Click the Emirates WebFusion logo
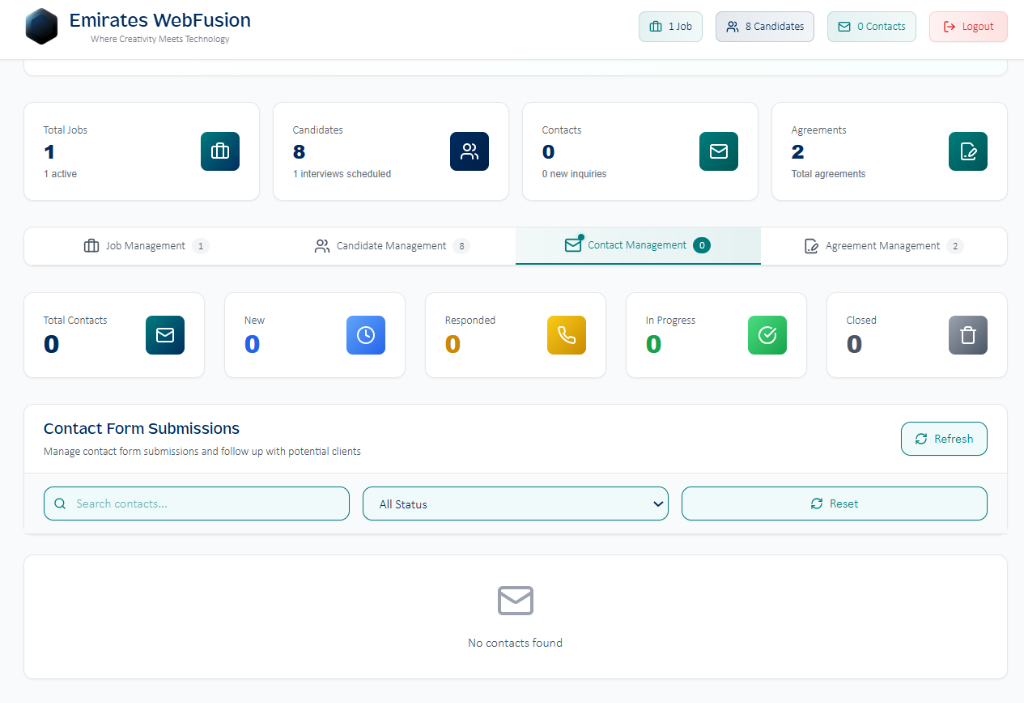This screenshot has height=703, width=1024. (x=41, y=27)
